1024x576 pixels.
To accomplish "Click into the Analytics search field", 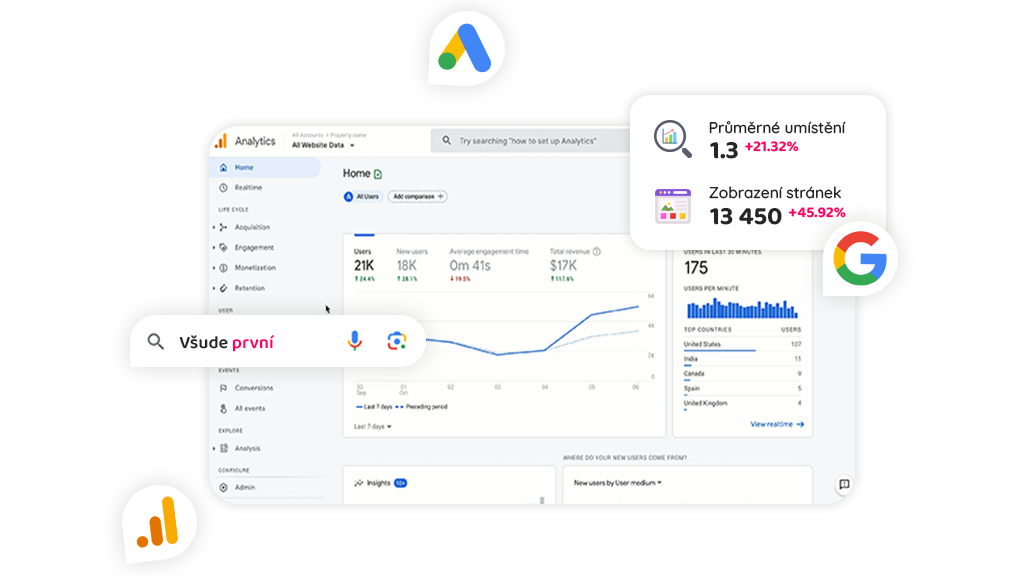I will click(x=532, y=140).
